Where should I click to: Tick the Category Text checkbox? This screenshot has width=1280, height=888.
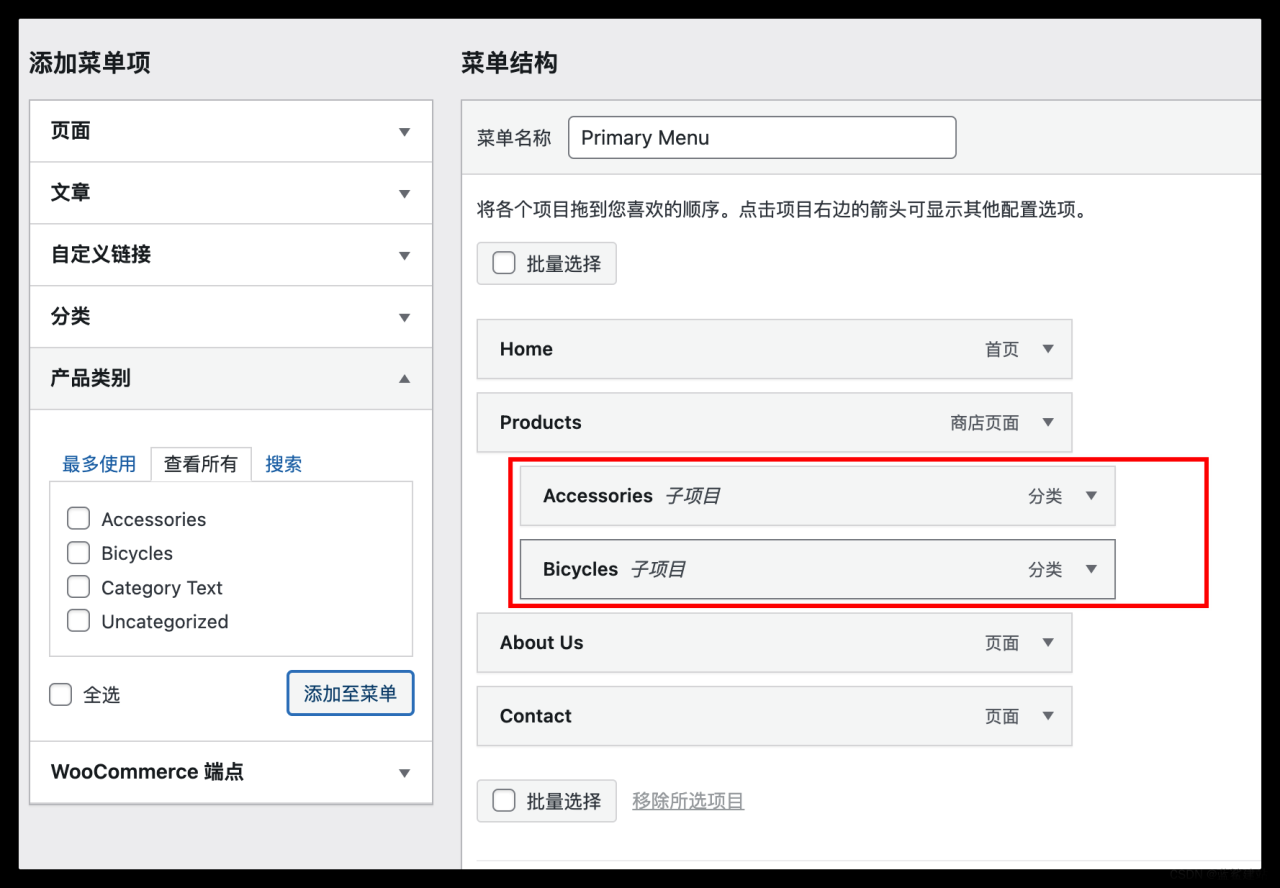(x=78, y=587)
